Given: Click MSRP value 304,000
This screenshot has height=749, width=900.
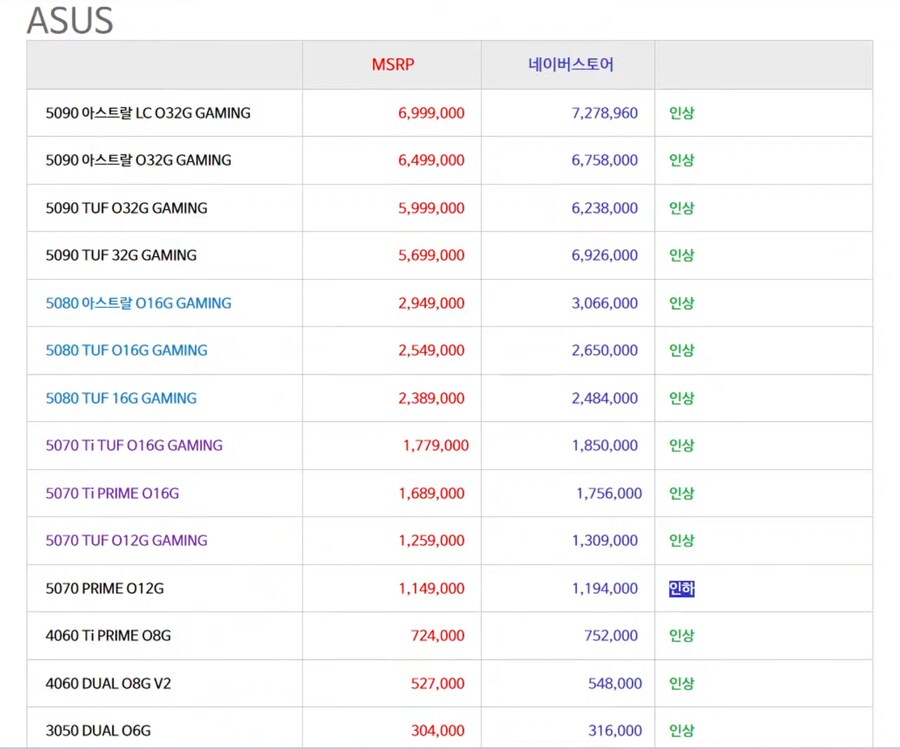Looking at the screenshot, I should point(437,731).
